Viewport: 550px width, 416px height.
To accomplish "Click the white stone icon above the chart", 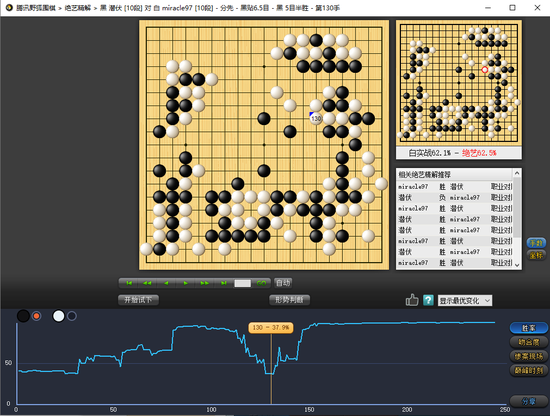I will point(58,316).
